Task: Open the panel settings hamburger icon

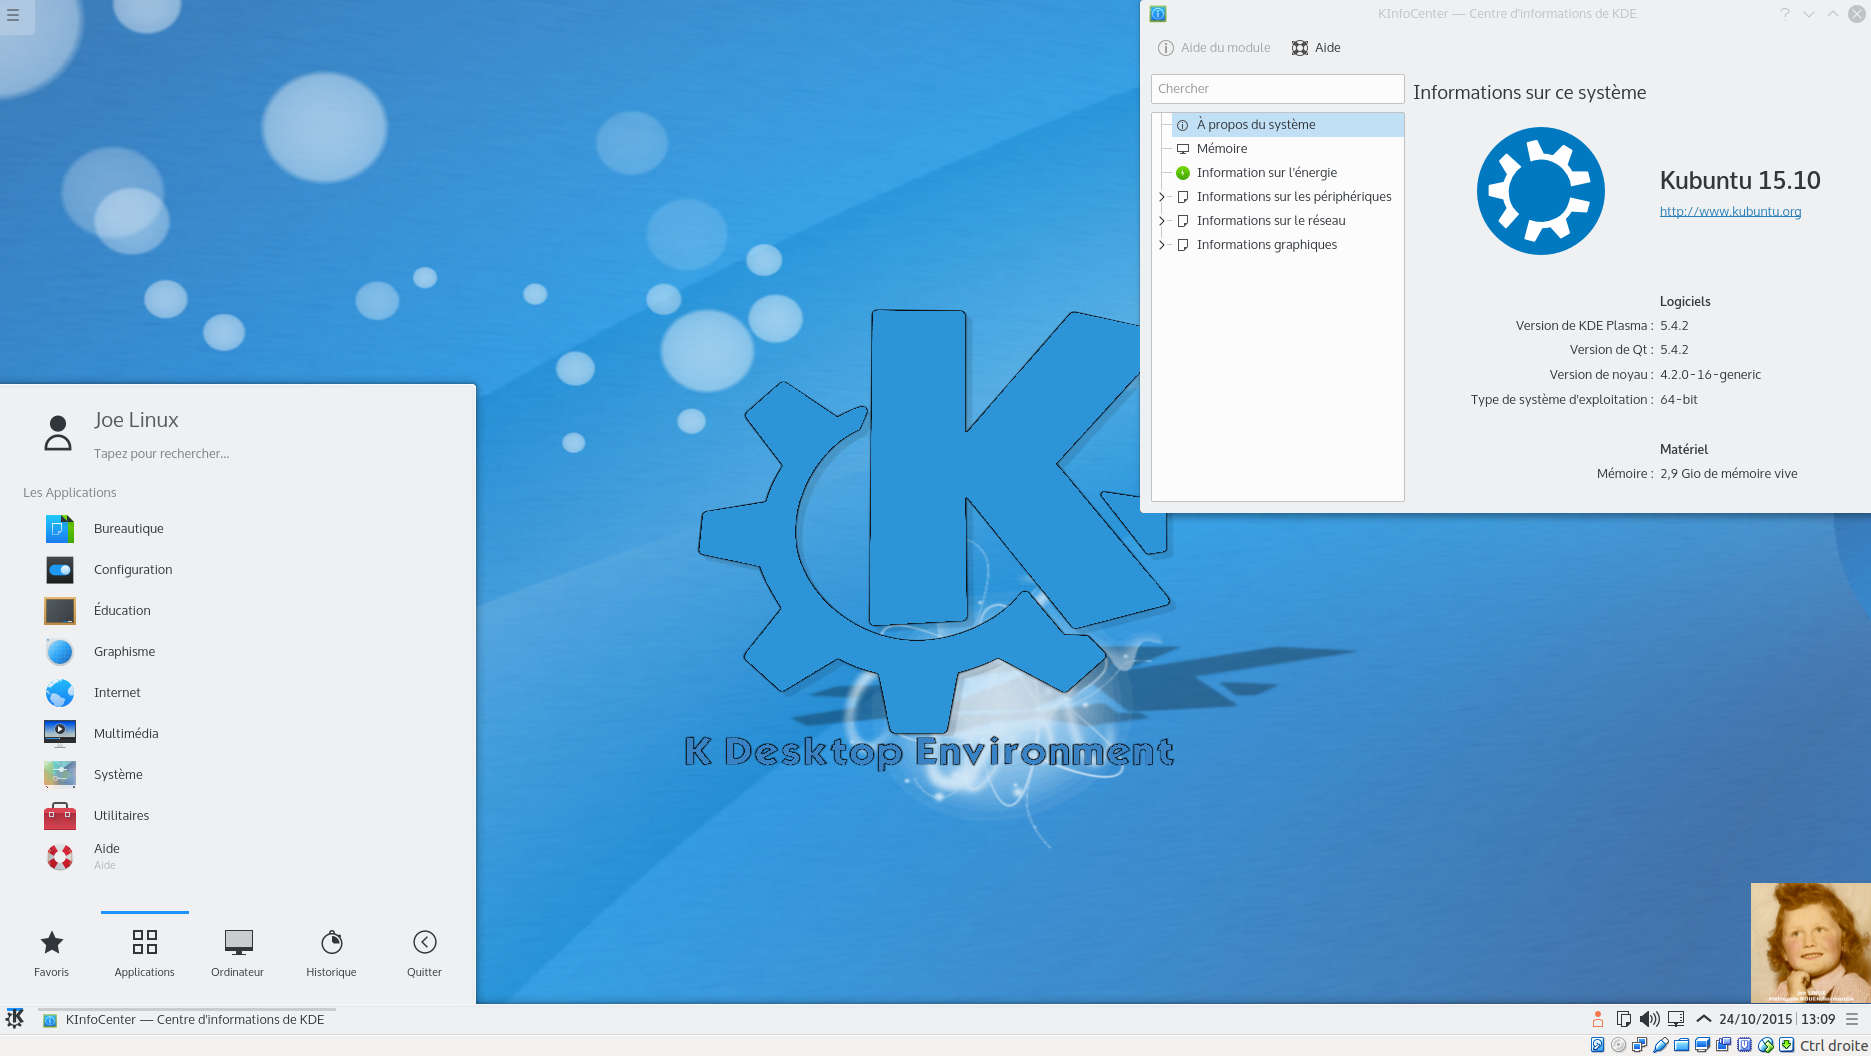Action: [1852, 1019]
